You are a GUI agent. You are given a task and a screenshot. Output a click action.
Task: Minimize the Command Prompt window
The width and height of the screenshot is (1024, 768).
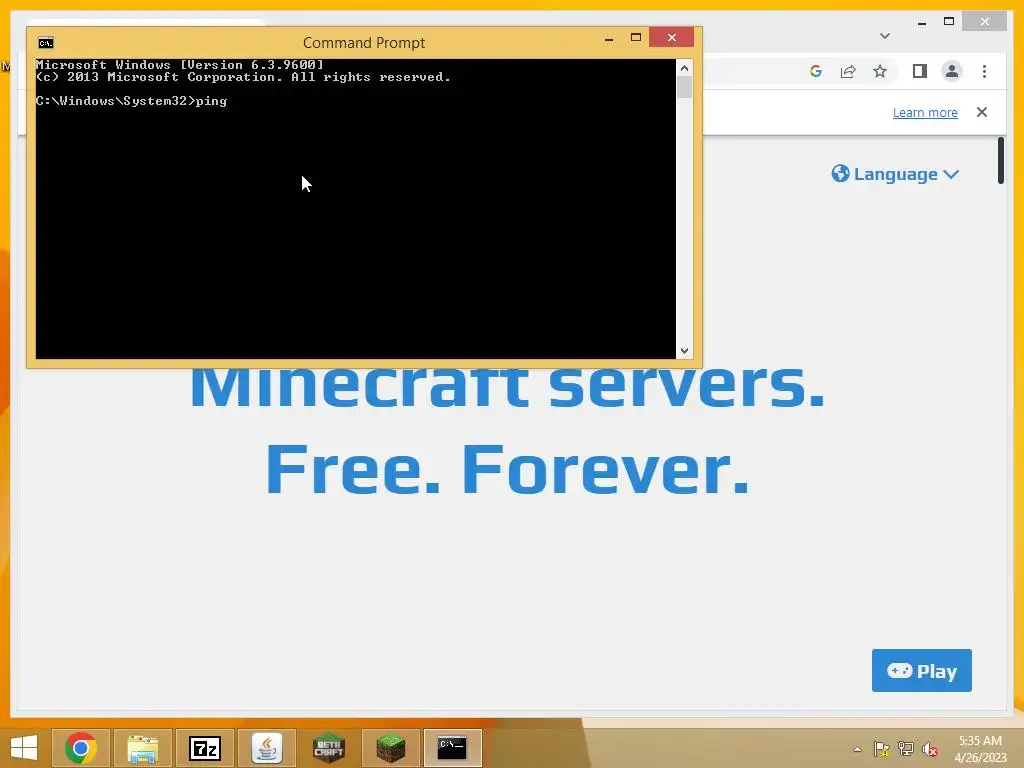point(609,38)
